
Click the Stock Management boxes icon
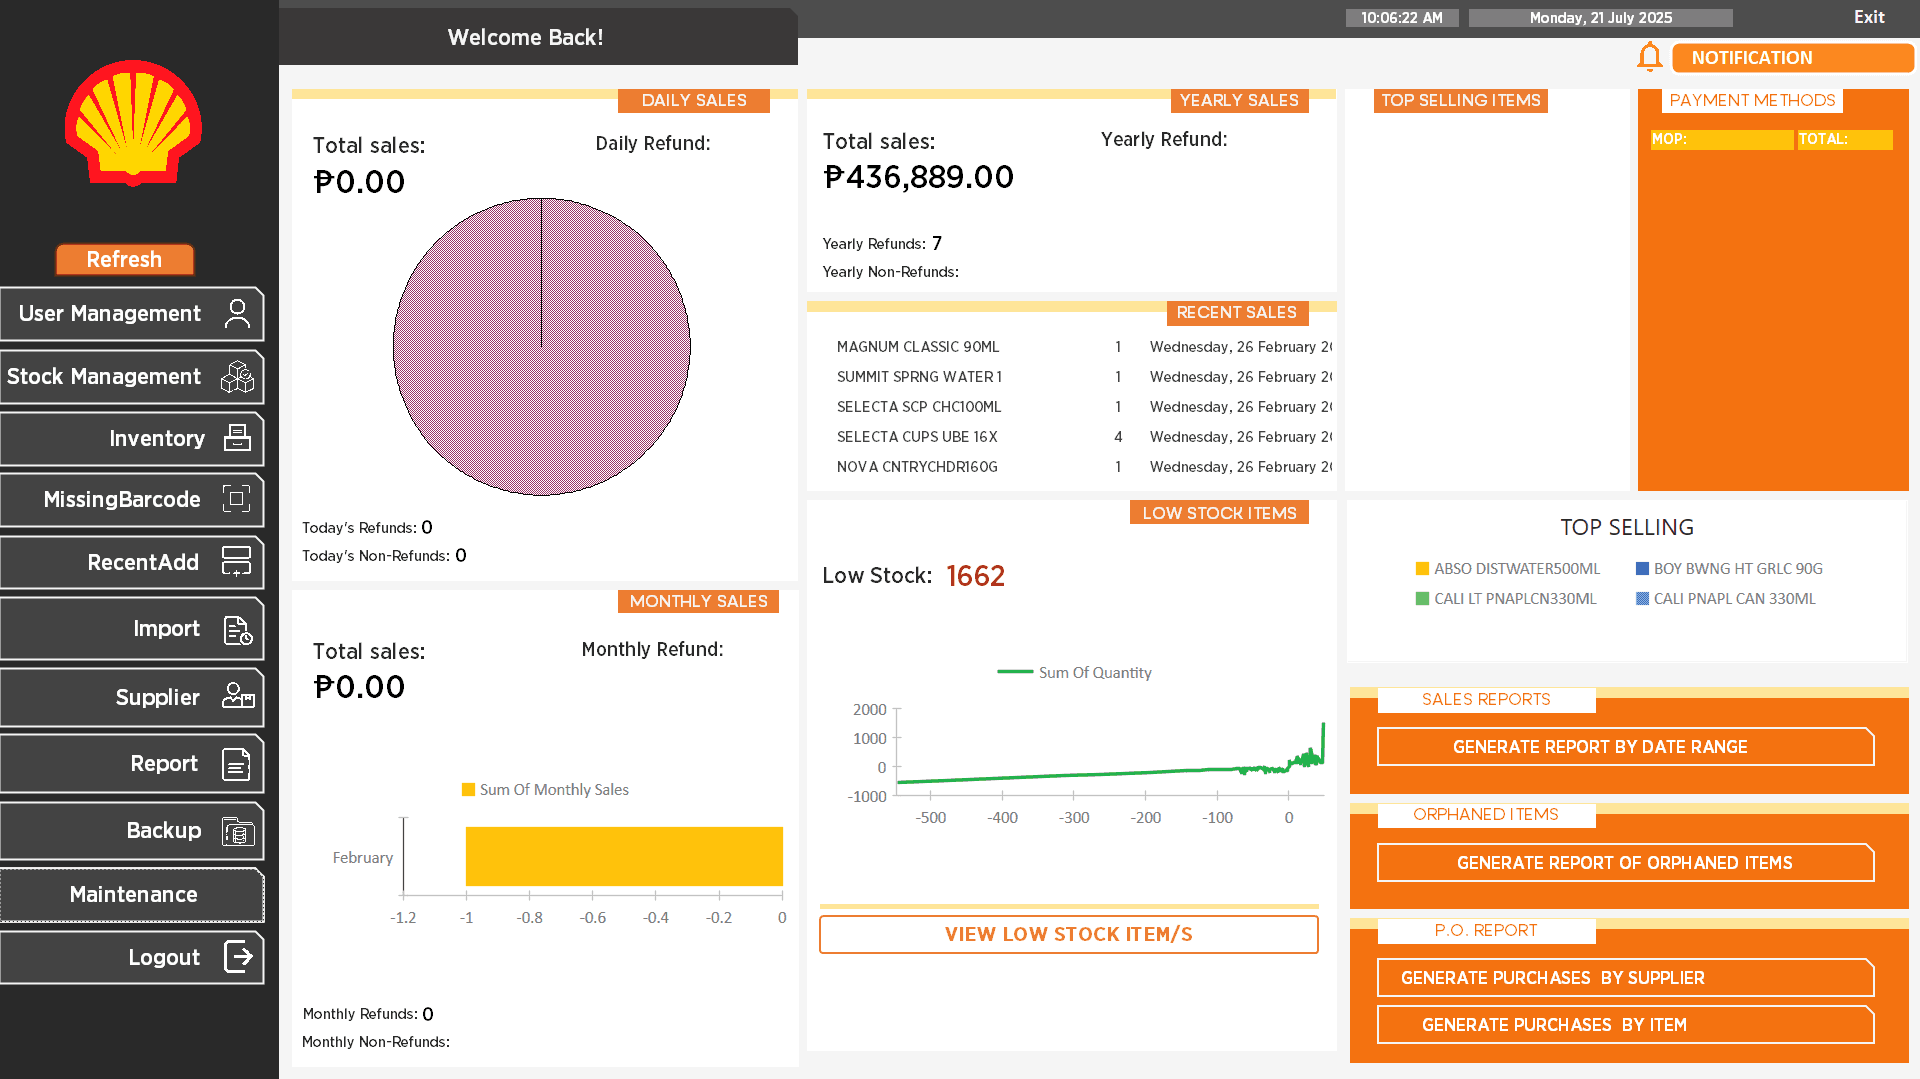pyautogui.click(x=237, y=377)
